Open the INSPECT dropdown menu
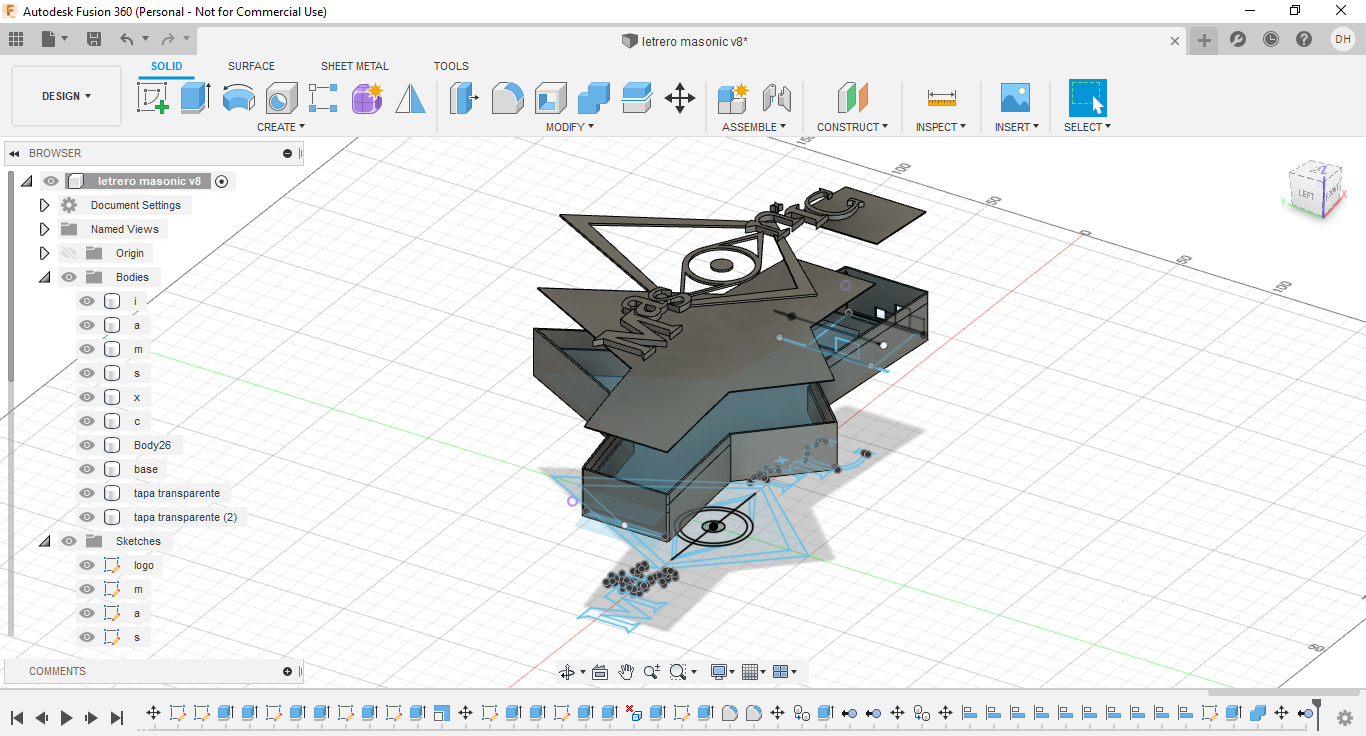Image resolution: width=1366 pixels, height=736 pixels. 941,127
